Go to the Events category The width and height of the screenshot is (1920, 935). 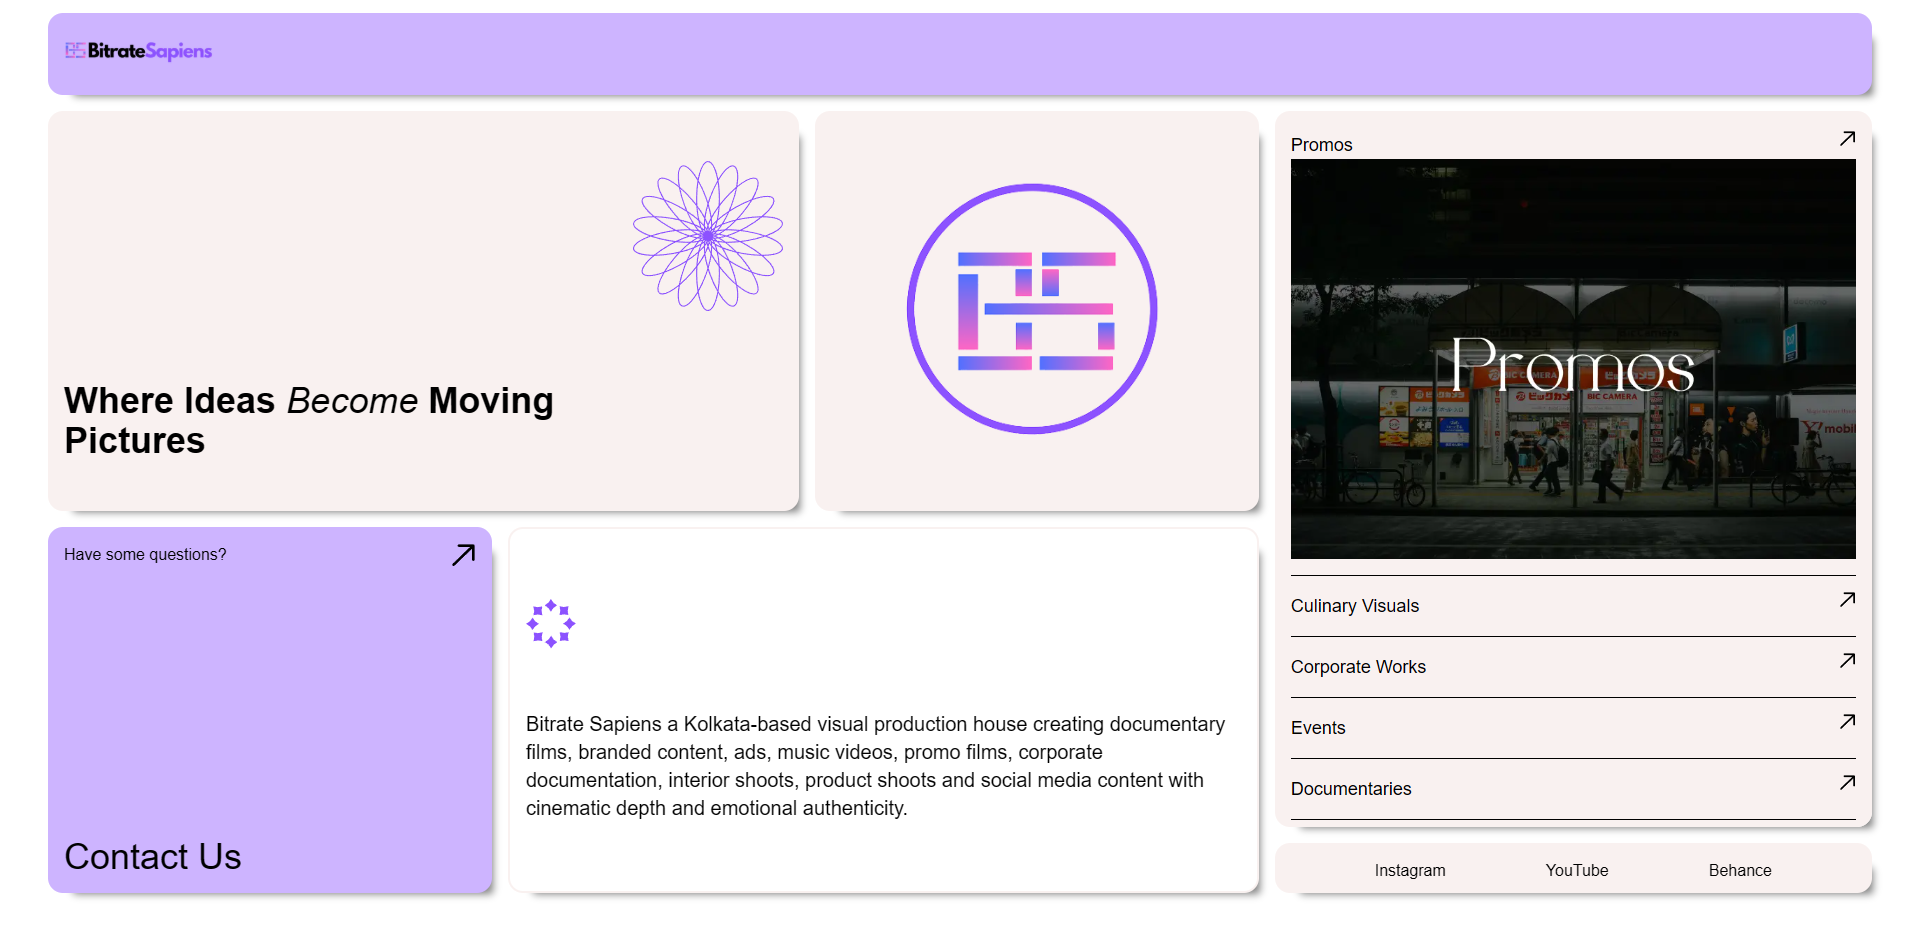(1317, 728)
